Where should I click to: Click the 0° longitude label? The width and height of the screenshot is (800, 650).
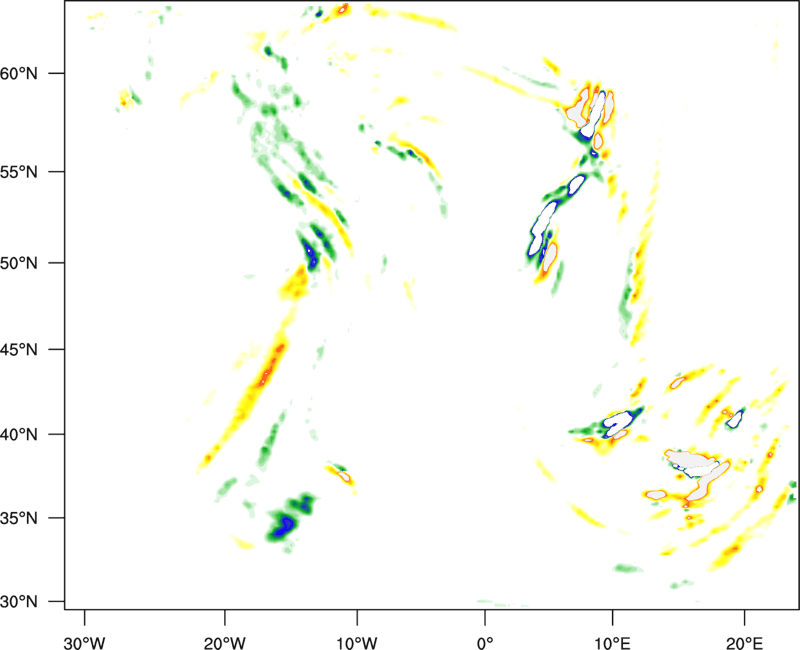click(485, 643)
